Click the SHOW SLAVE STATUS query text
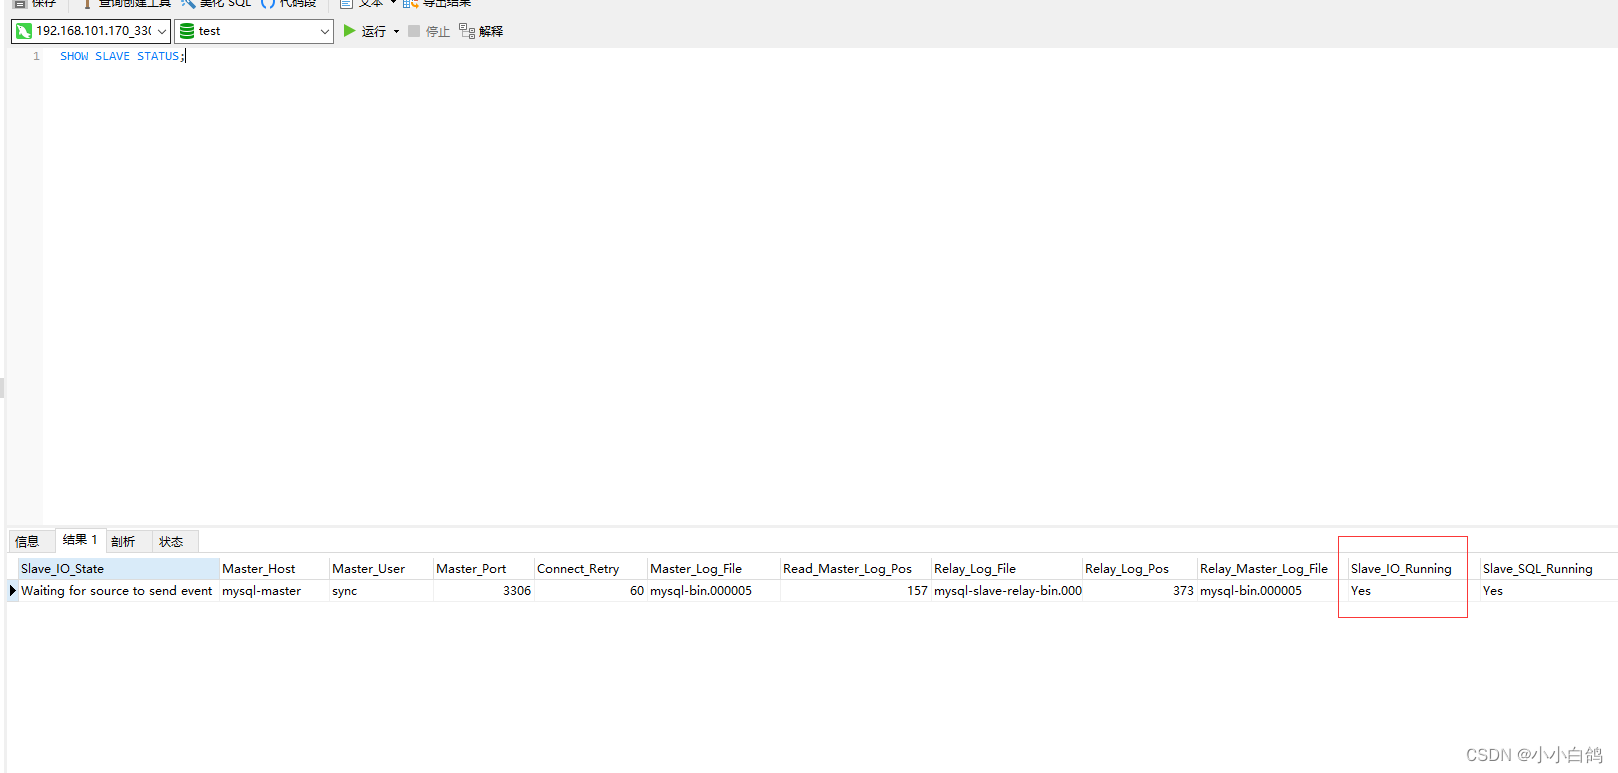The width and height of the screenshot is (1618, 773). point(121,56)
